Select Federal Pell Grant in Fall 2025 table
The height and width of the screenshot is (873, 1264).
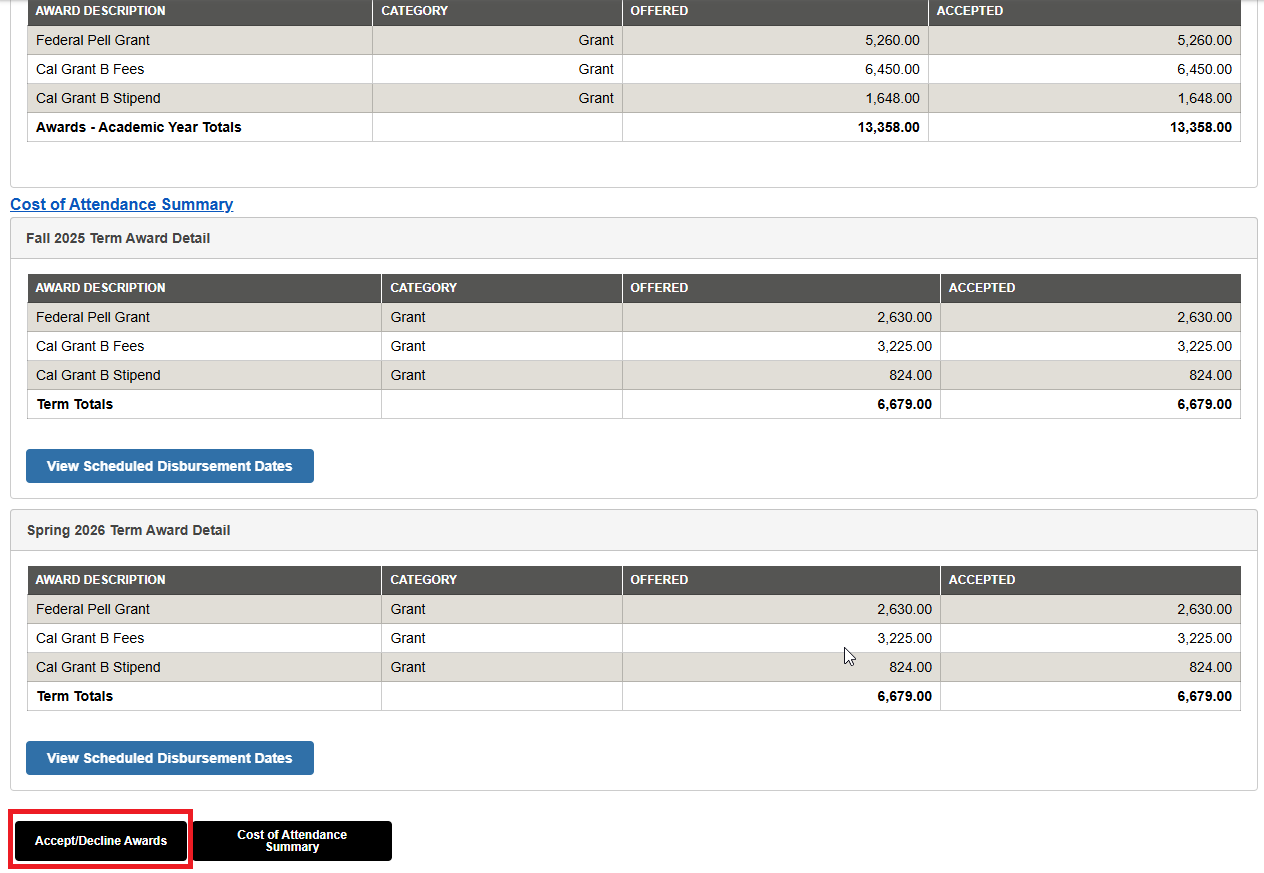click(93, 317)
